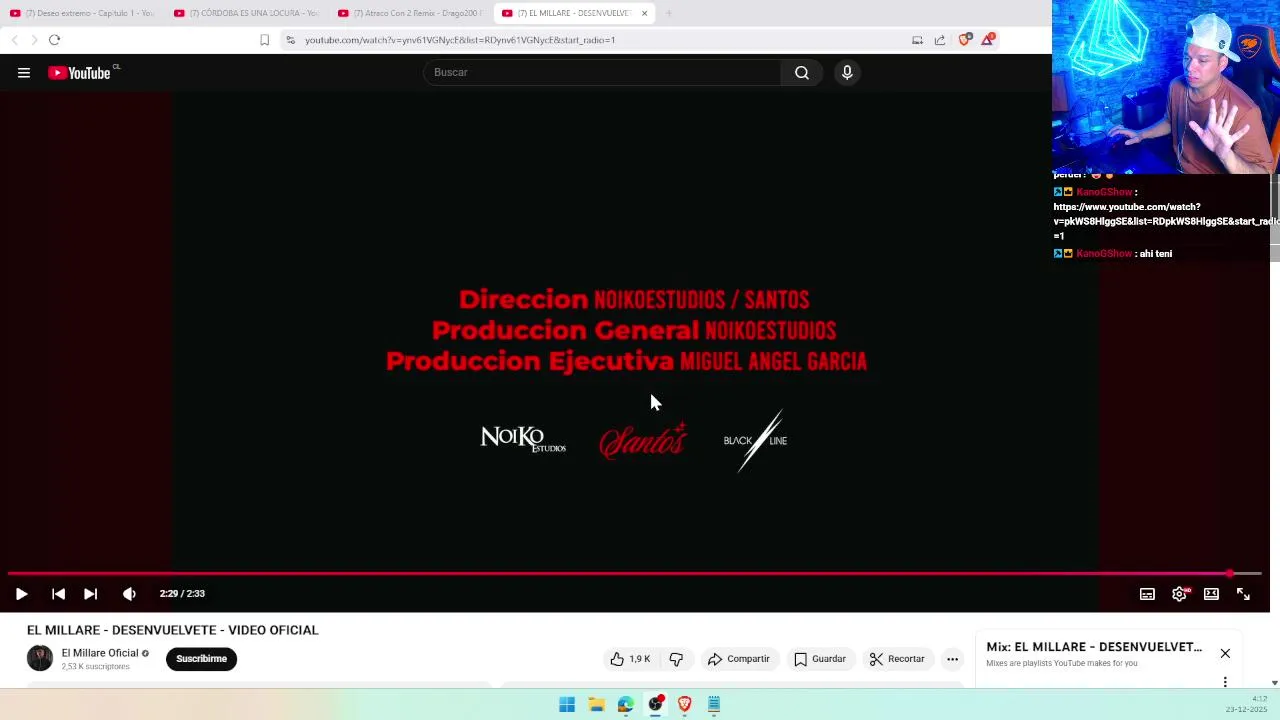Open Notepad from taskbar
Viewport: 1280px width, 720px height.
(714, 704)
